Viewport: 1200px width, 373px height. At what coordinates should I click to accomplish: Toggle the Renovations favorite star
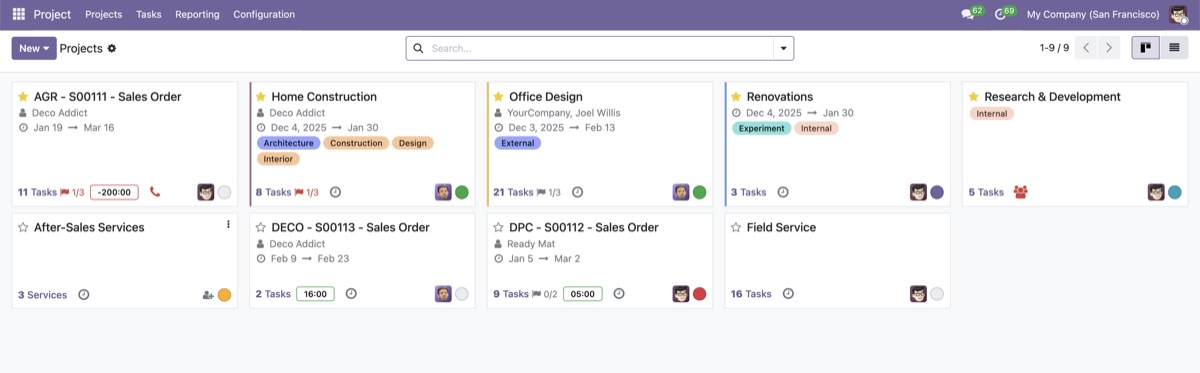click(x=736, y=97)
